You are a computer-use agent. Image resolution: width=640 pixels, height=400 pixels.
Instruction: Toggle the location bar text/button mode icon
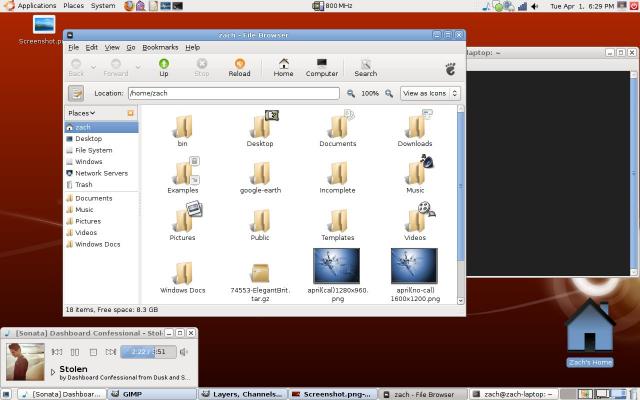(x=76, y=93)
